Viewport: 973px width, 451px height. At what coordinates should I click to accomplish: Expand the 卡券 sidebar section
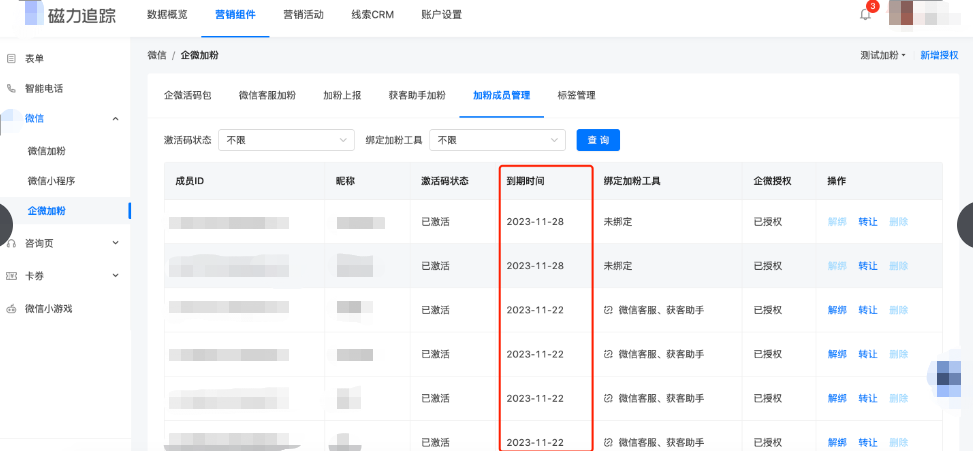point(115,275)
